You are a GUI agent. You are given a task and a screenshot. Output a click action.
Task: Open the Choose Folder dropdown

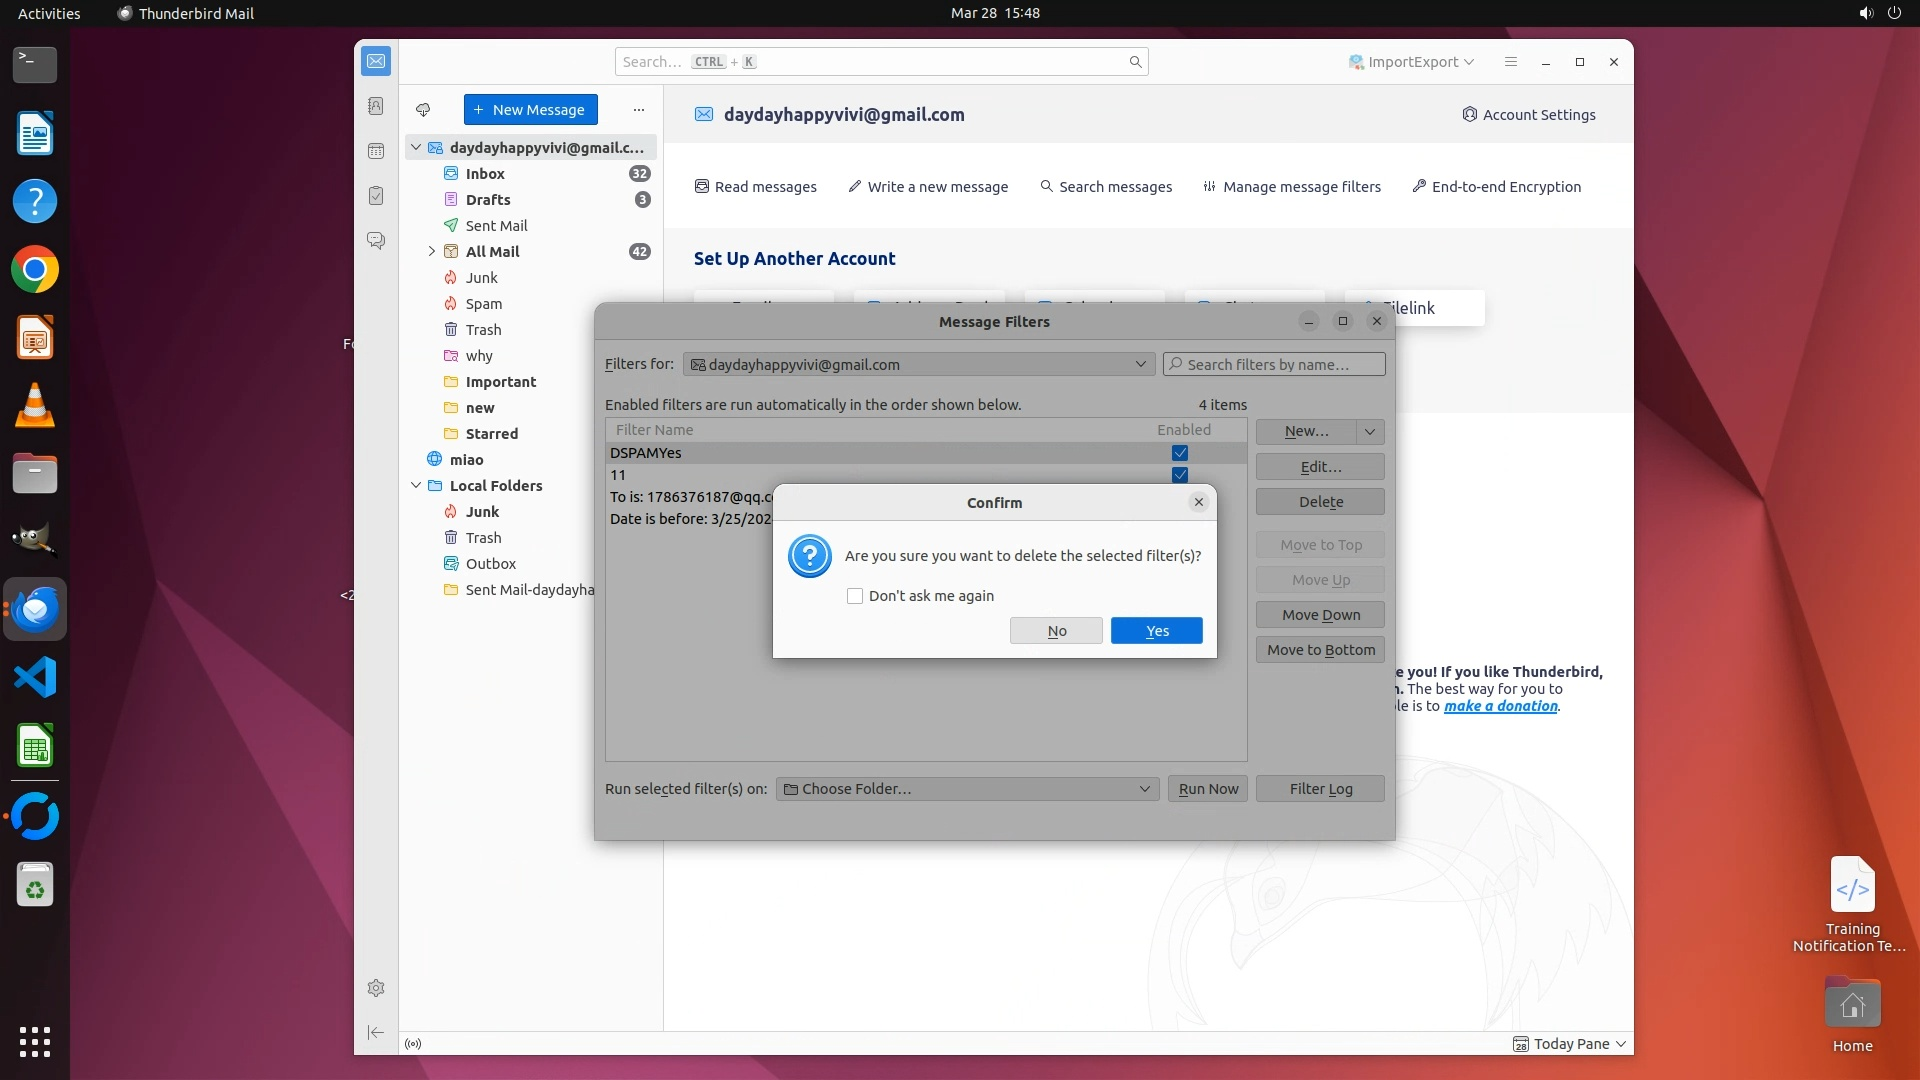(967, 789)
